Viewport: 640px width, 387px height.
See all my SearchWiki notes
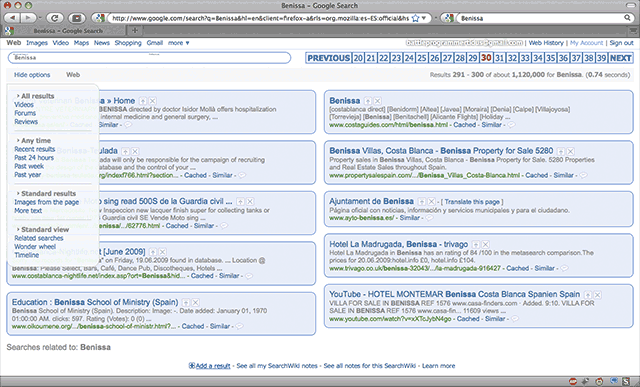coord(277,366)
